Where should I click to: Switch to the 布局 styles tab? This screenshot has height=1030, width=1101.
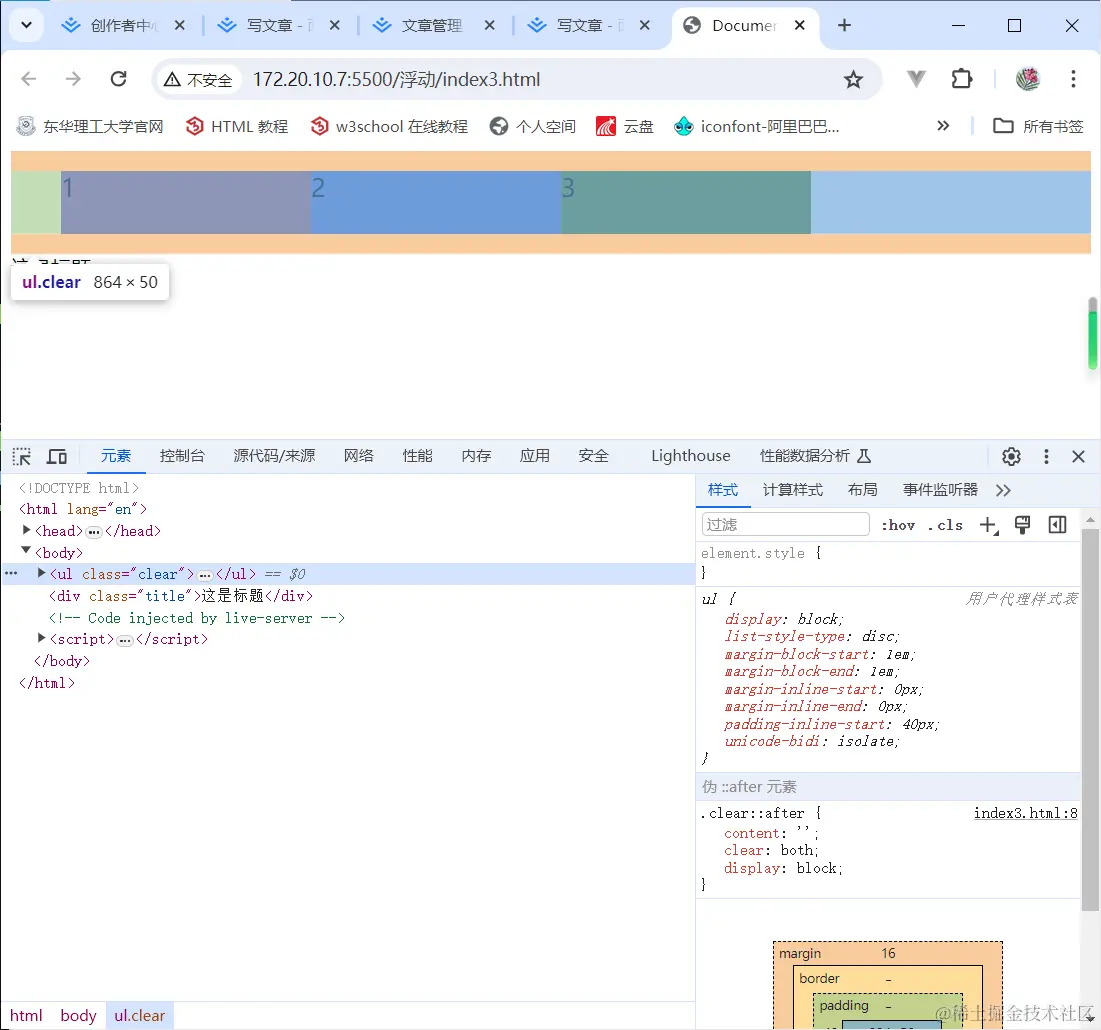tap(862, 489)
